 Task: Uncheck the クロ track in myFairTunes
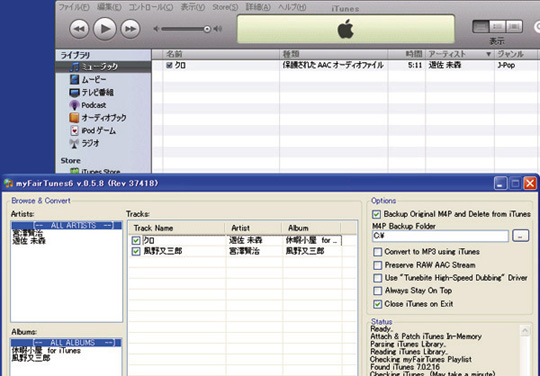136,240
